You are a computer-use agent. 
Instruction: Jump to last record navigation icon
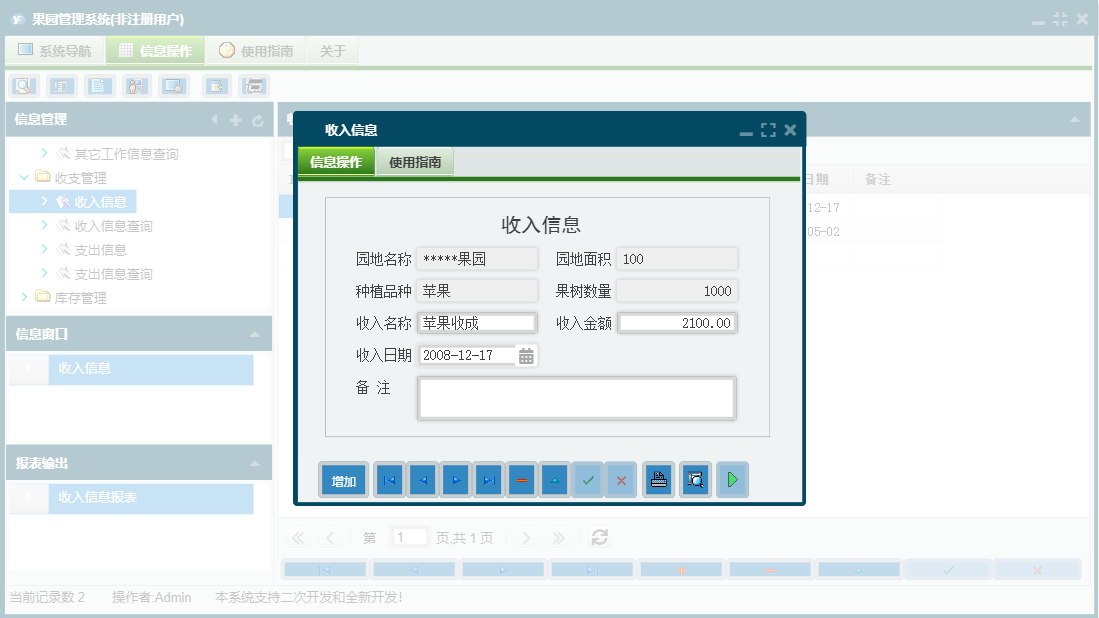(488, 480)
